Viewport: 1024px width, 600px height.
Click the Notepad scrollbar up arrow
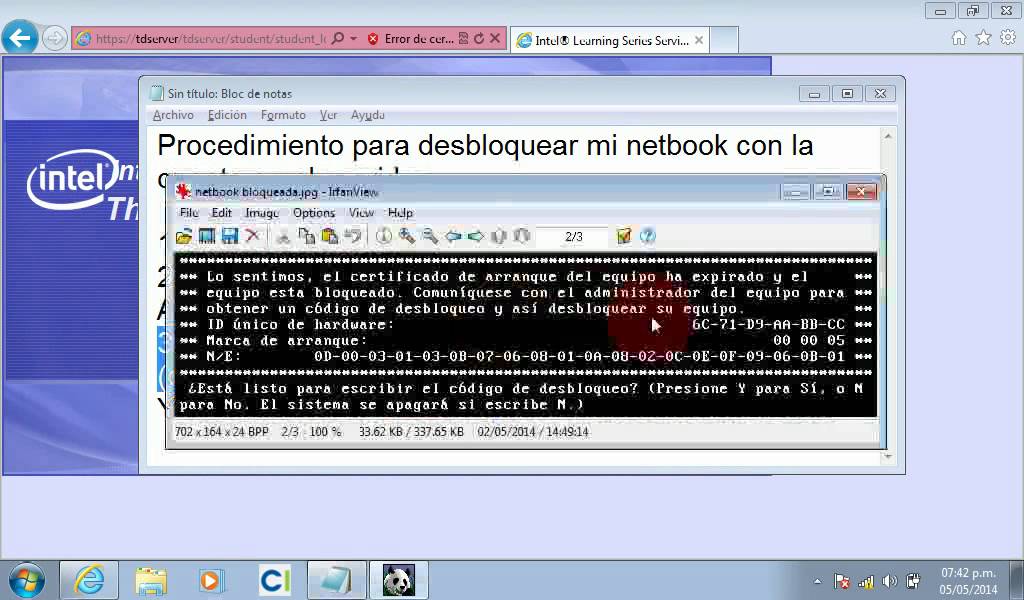click(888, 136)
